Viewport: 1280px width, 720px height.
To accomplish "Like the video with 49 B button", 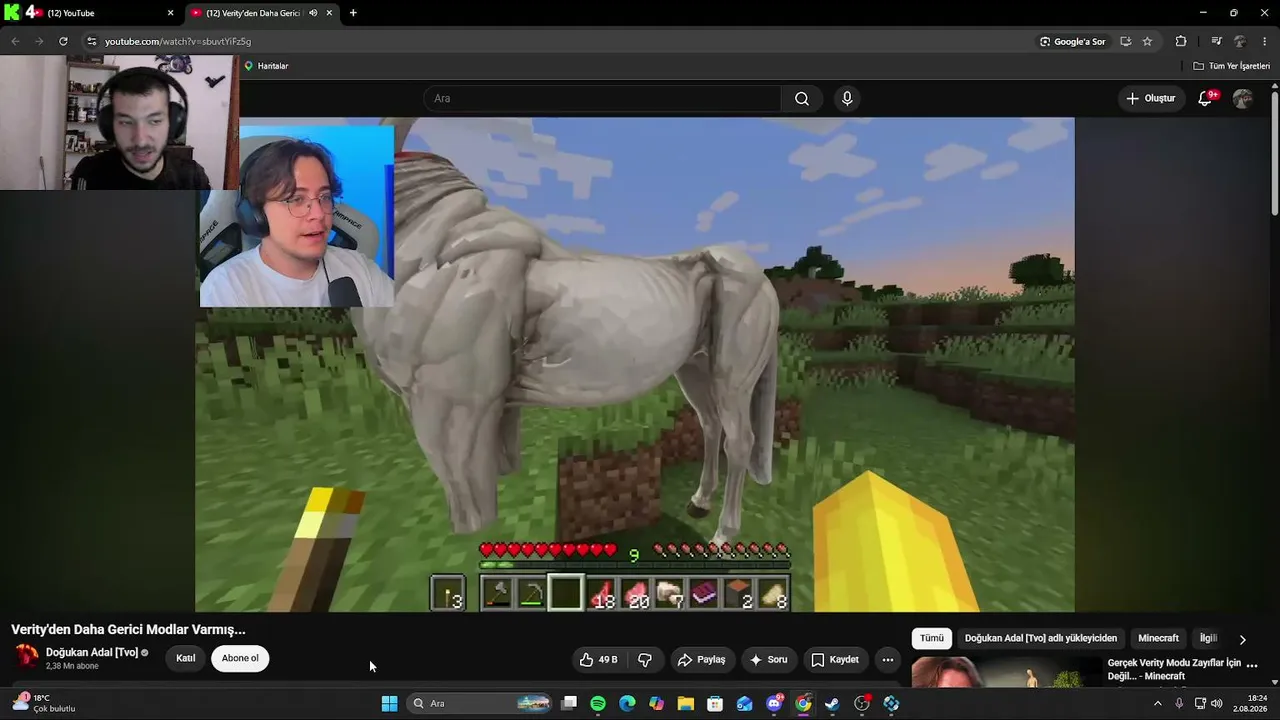I will point(599,660).
